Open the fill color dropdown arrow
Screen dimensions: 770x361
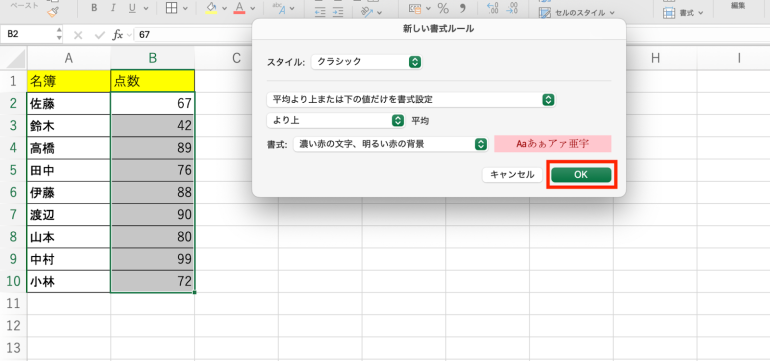point(224,8)
